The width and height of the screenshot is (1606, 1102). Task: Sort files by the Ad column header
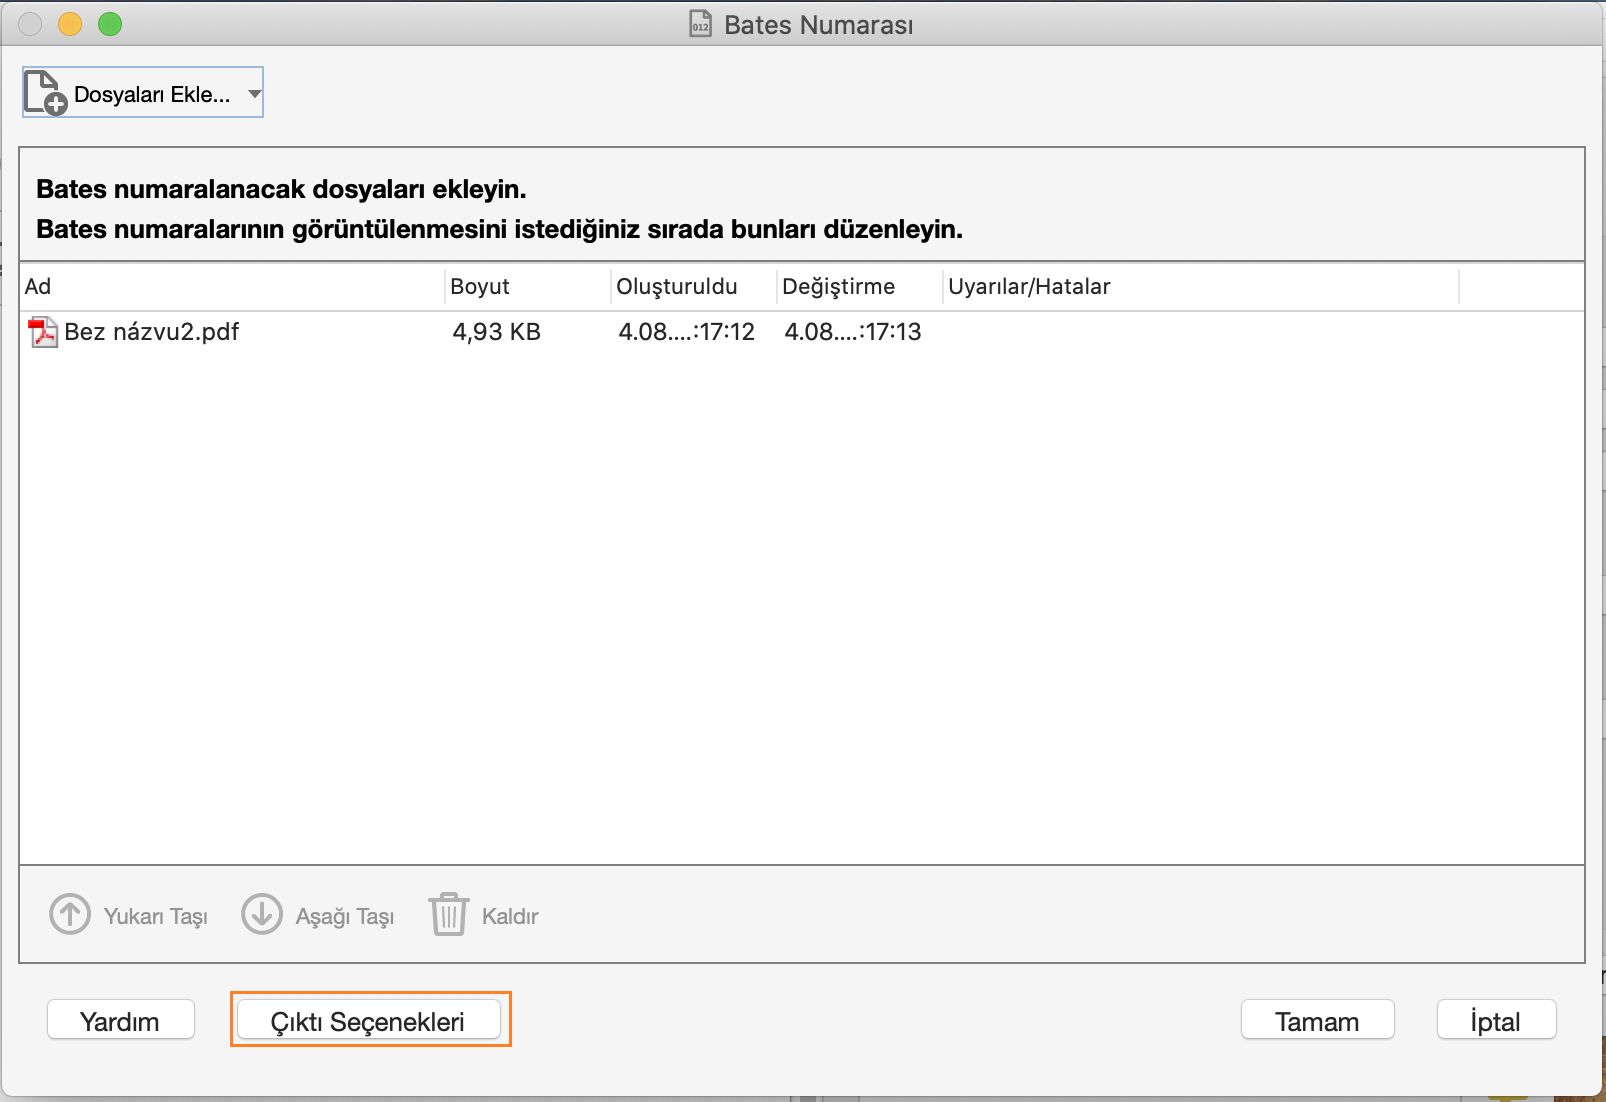(230, 287)
